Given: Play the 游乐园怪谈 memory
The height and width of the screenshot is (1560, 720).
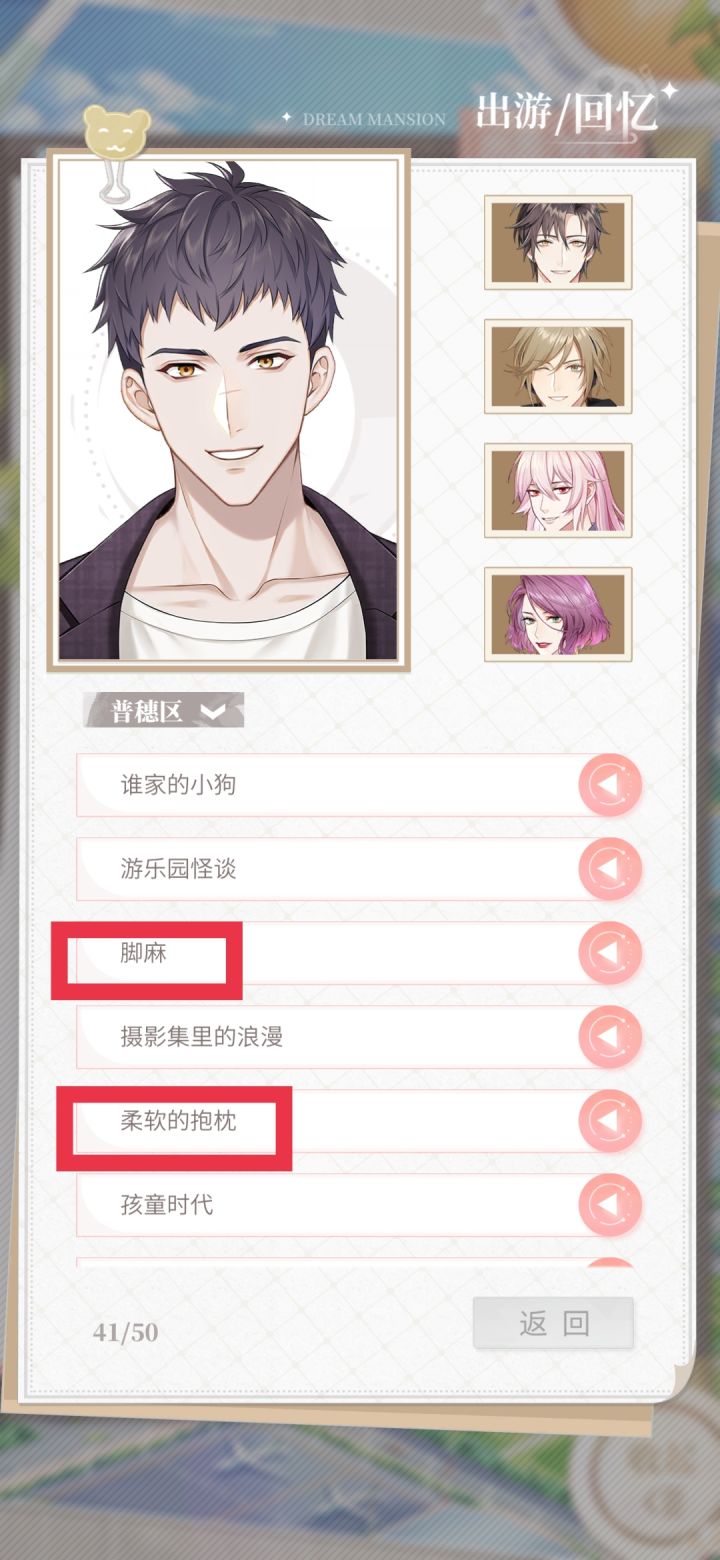Looking at the screenshot, I should coord(609,869).
